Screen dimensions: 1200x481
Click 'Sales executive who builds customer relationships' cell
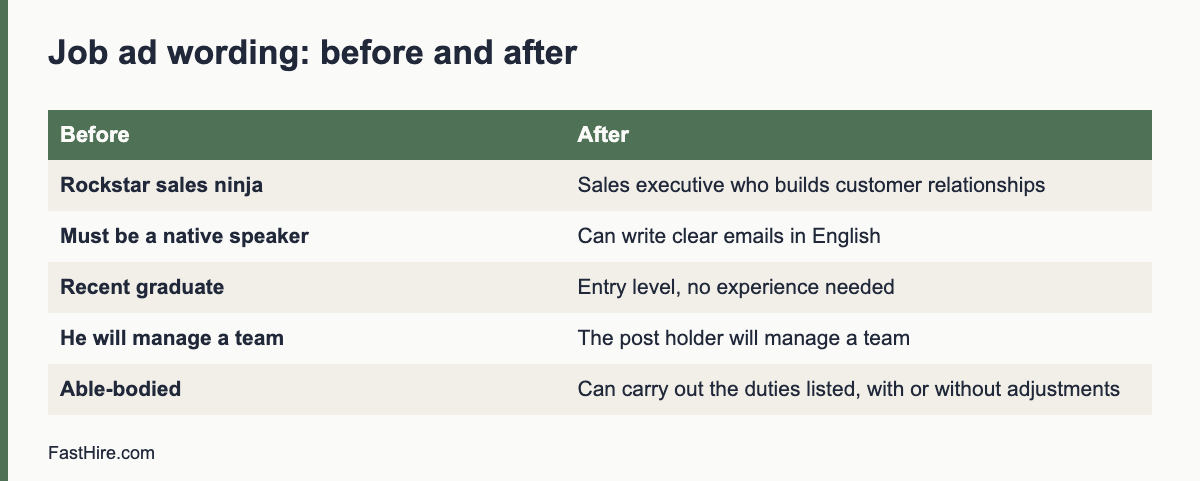point(858,185)
